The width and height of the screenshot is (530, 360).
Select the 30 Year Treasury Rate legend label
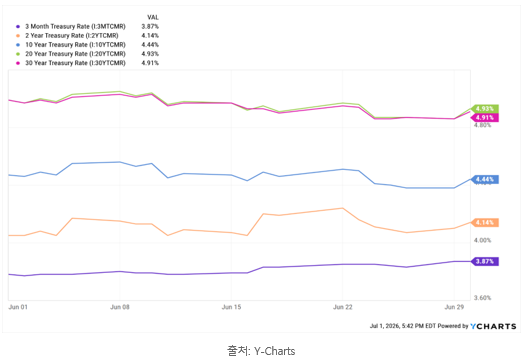(75, 63)
